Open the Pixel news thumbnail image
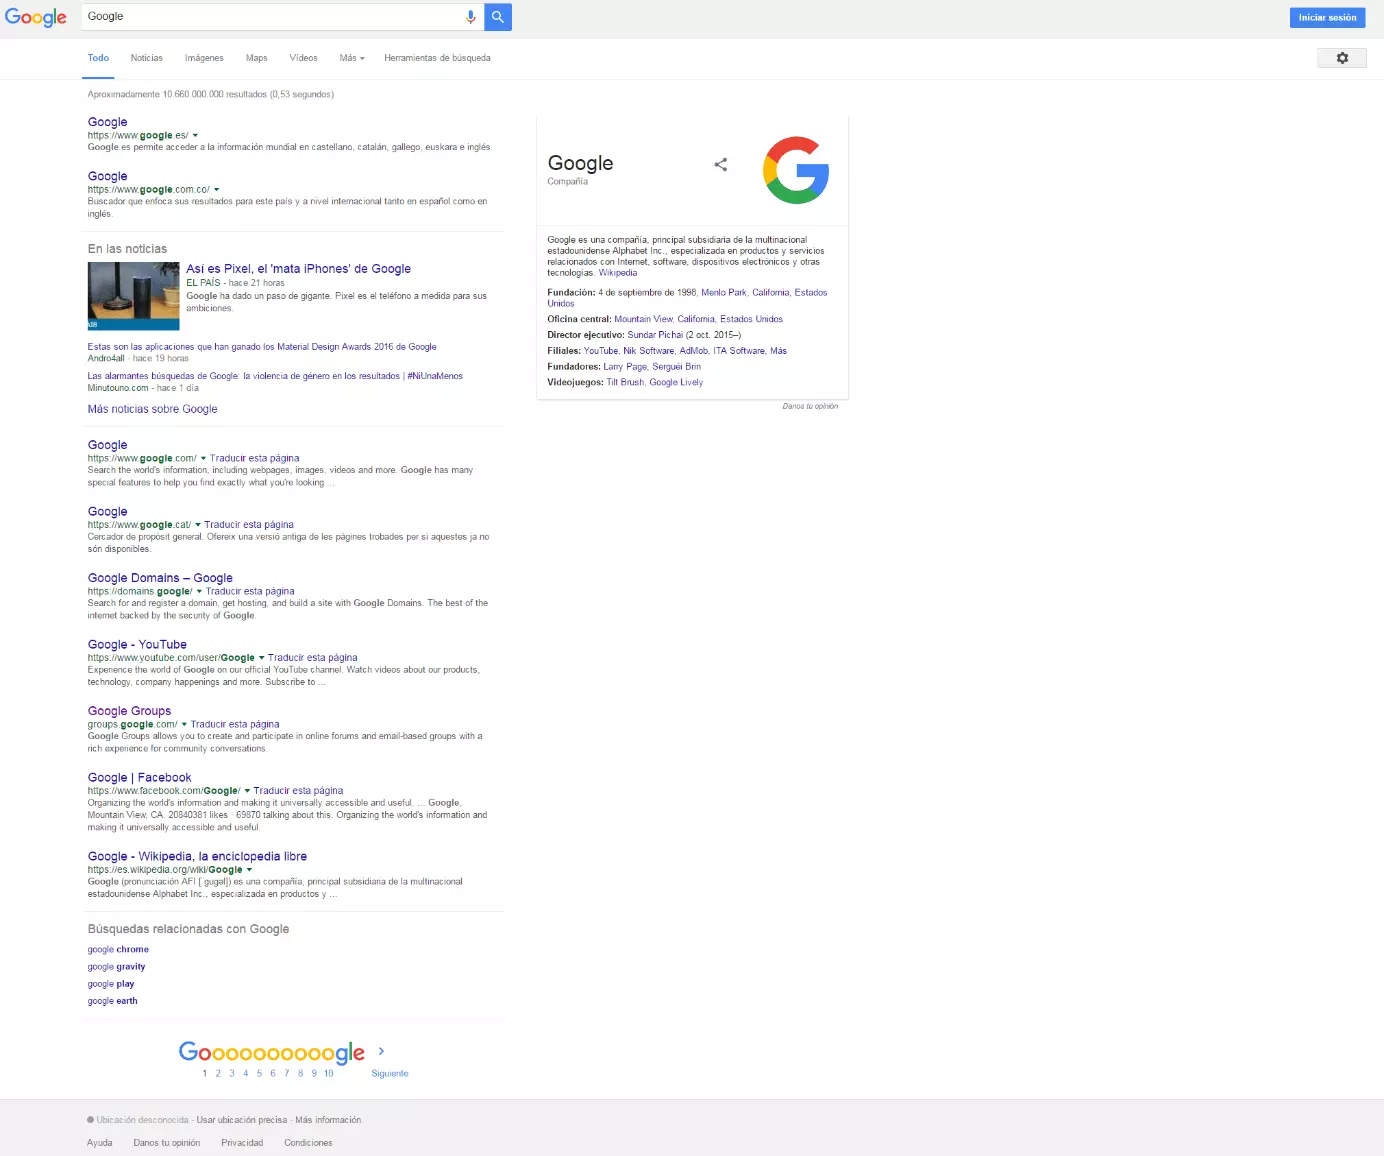The image size is (1384, 1156). (x=134, y=296)
